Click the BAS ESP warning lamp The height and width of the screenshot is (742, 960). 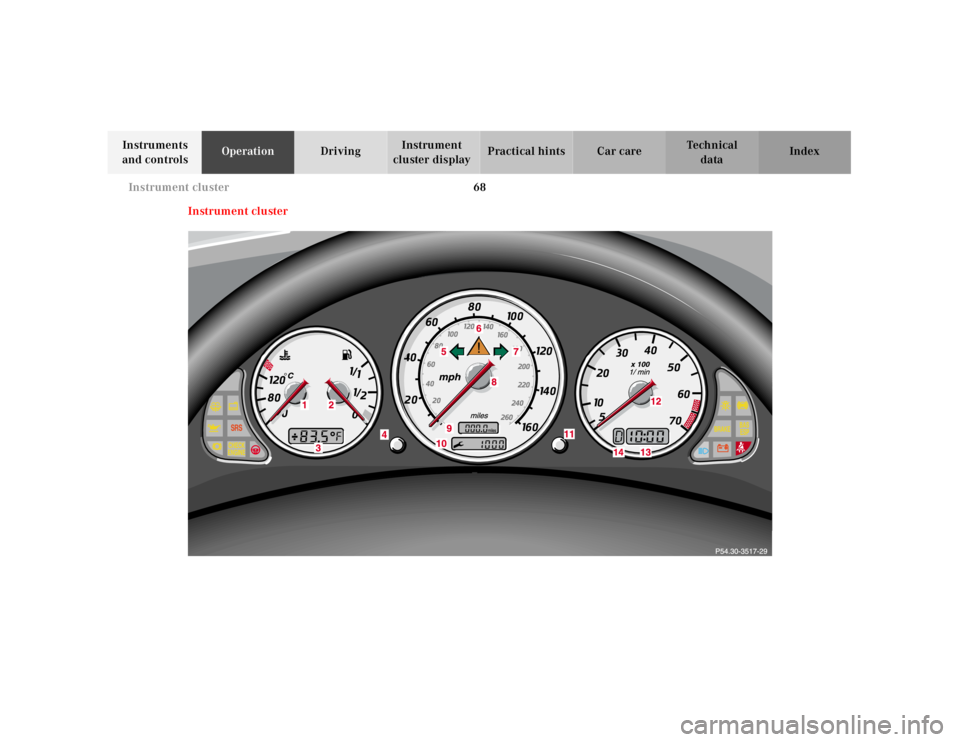tap(744, 428)
